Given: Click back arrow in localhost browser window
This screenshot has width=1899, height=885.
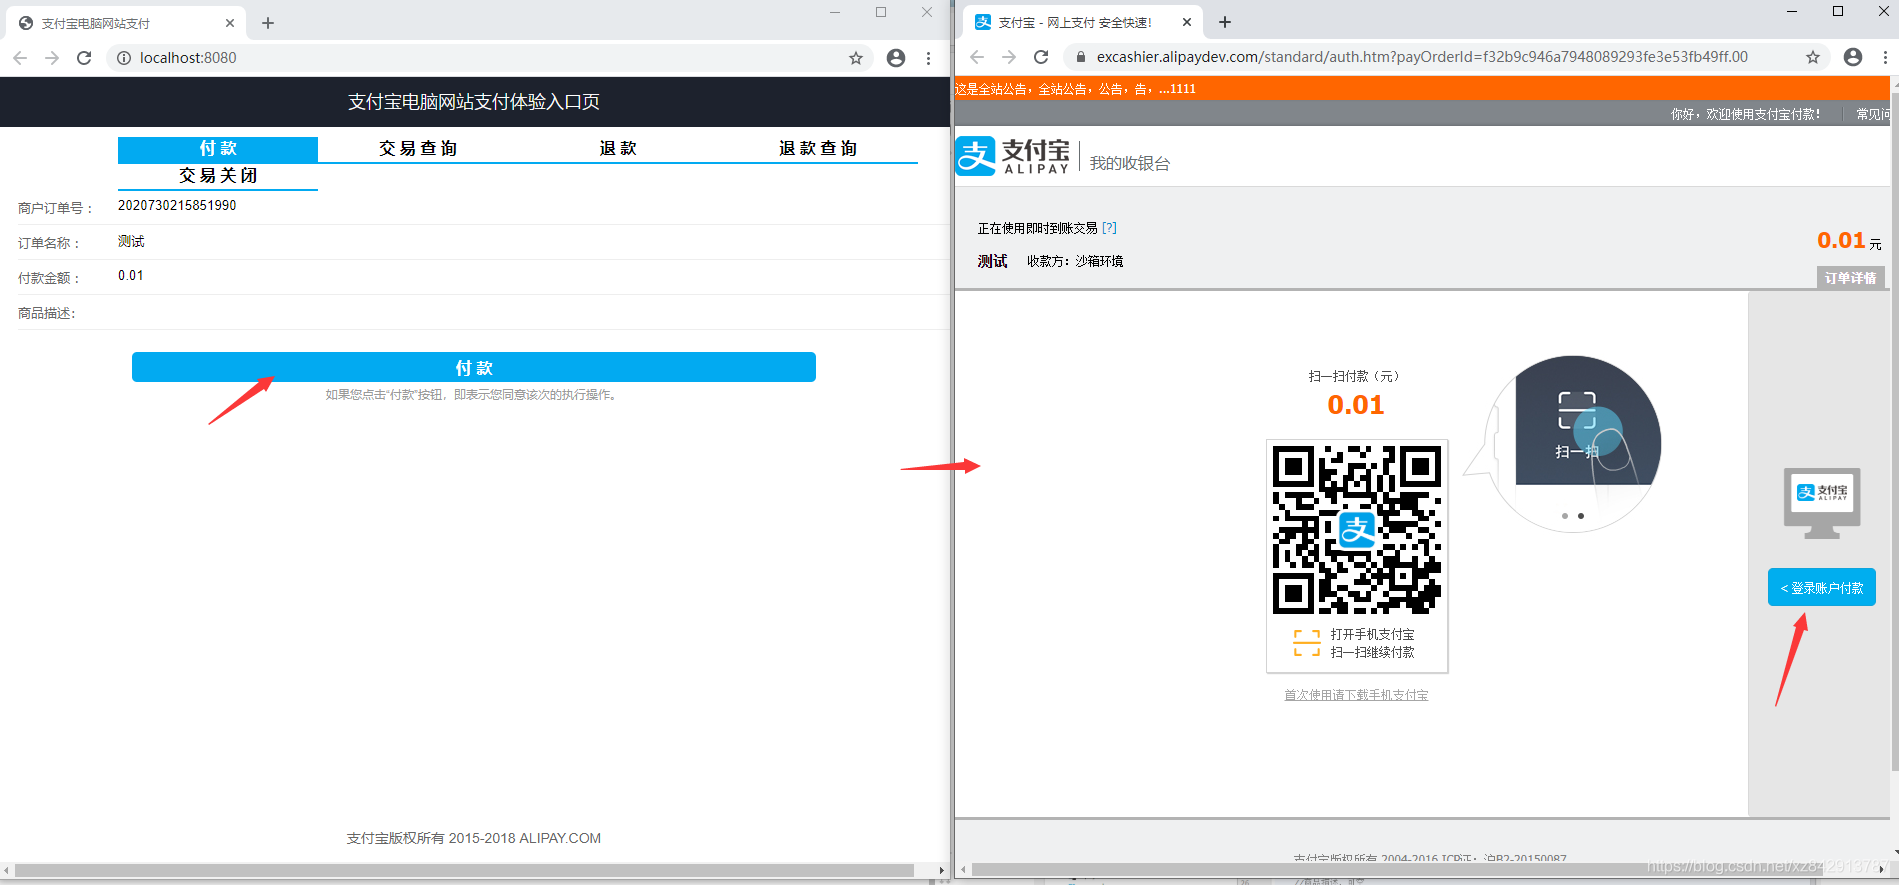Looking at the screenshot, I should (x=20, y=58).
